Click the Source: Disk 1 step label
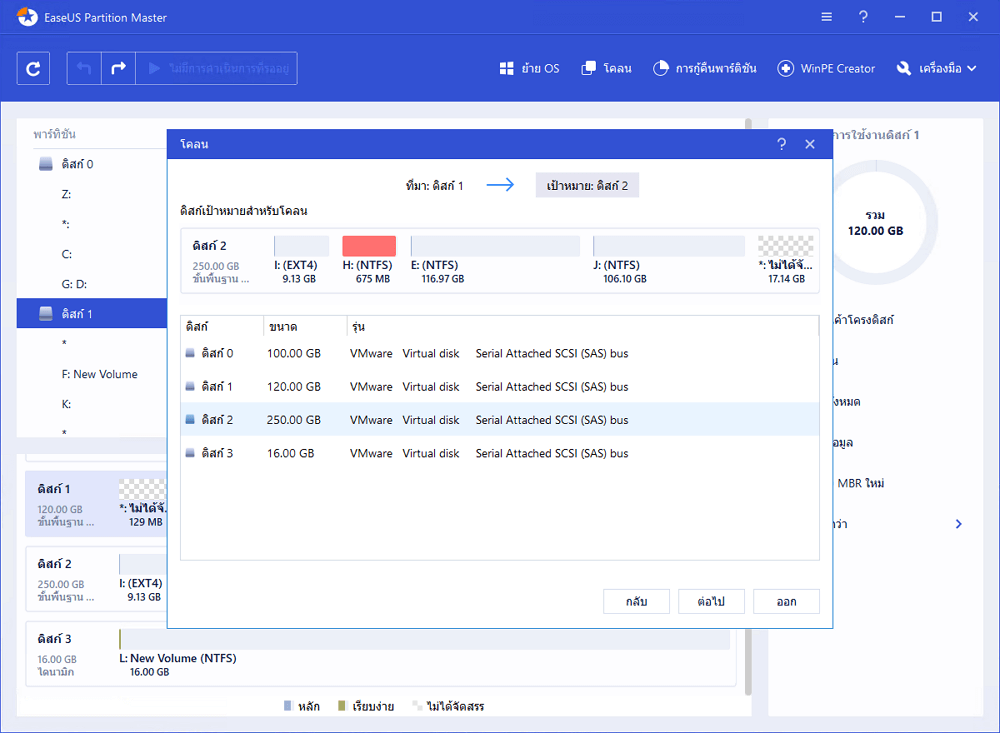The height and width of the screenshot is (733, 1000). (434, 186)
